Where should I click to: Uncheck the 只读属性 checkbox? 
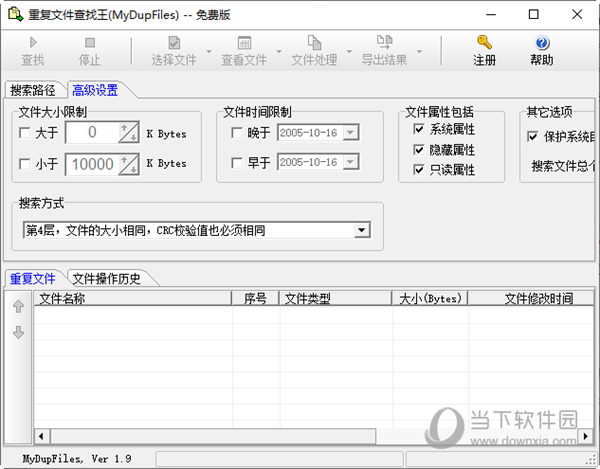[419, 169]
